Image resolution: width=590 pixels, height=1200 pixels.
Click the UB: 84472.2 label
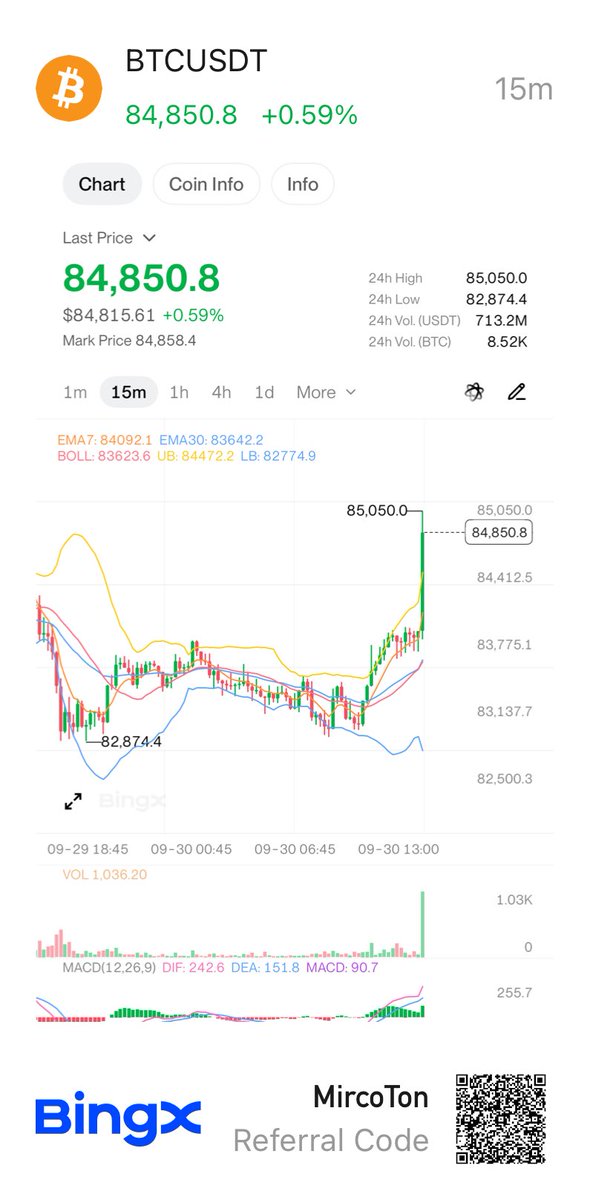(196, 455)
